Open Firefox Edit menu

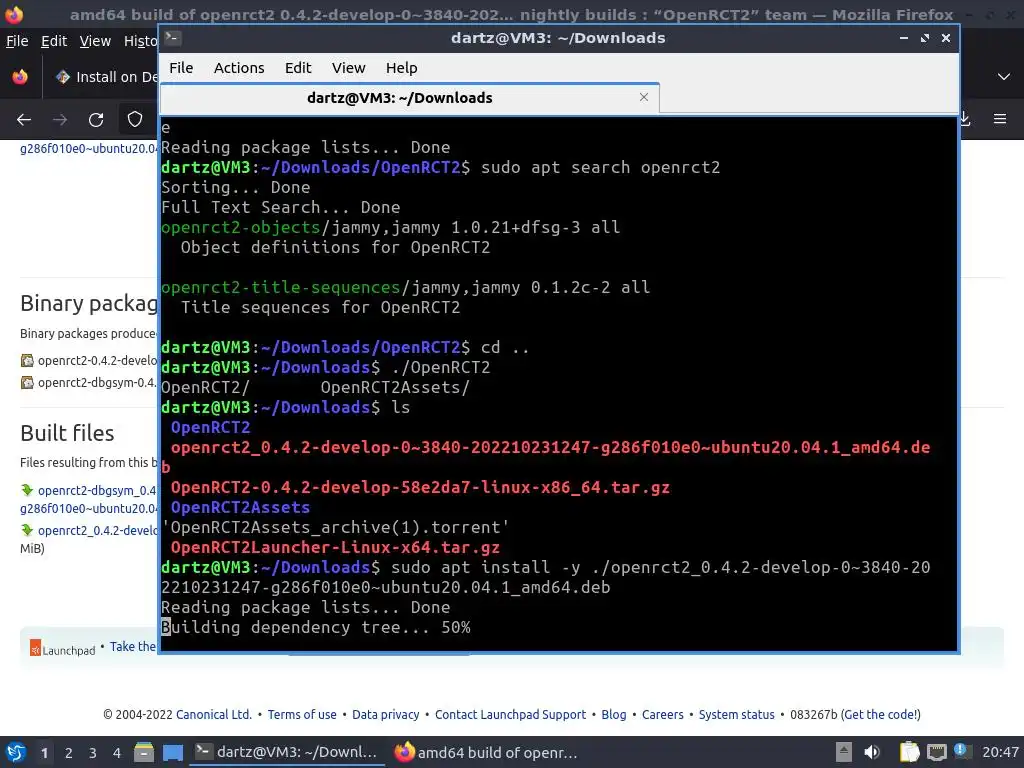point(54,41)
